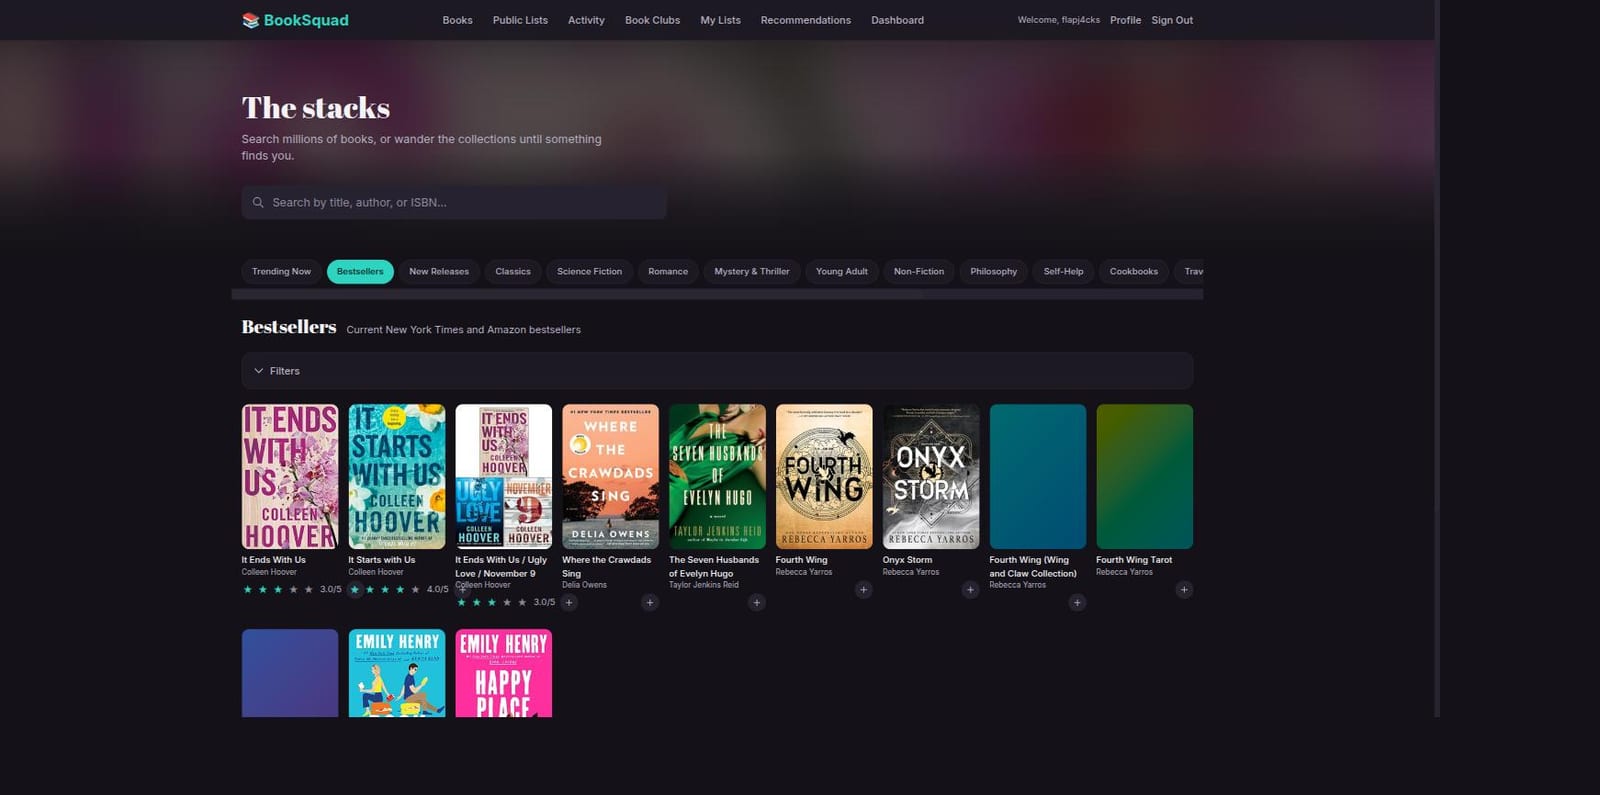Screen dimensions: 1600x795
Task: Navigate to My Lists
Action: click(x=720, y=20)
